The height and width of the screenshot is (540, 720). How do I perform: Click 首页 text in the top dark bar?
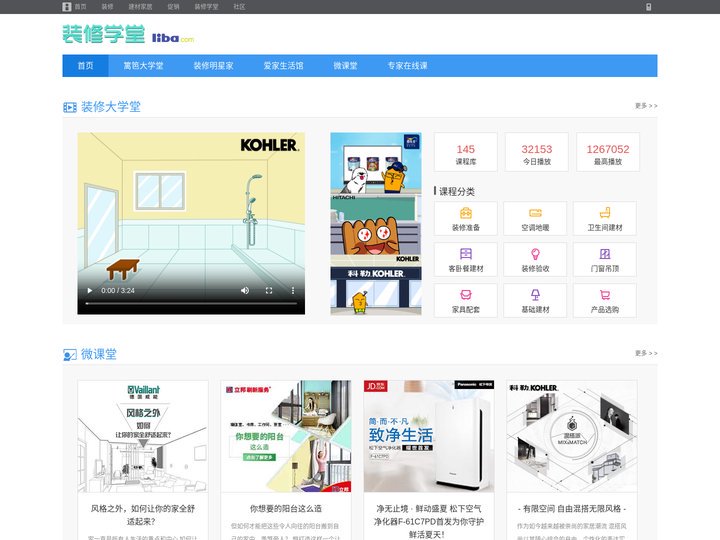coord(80,7)
